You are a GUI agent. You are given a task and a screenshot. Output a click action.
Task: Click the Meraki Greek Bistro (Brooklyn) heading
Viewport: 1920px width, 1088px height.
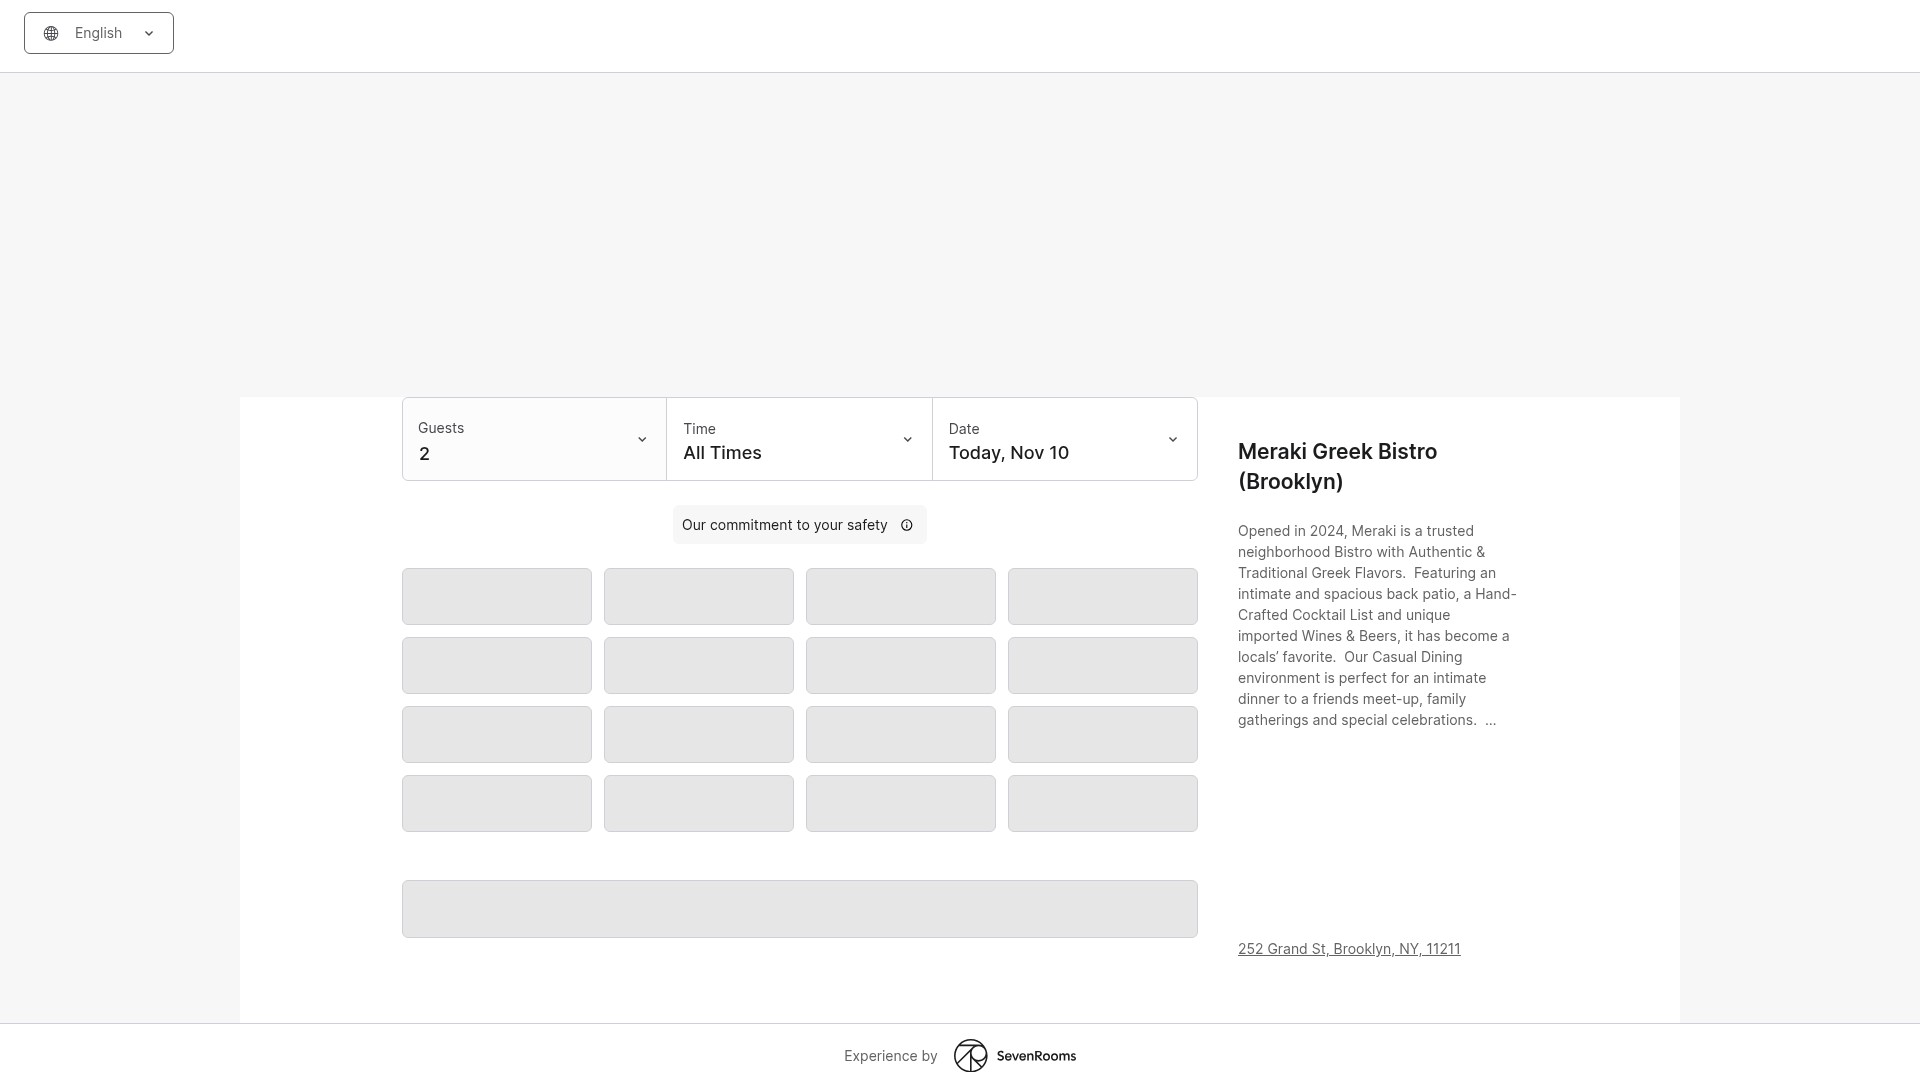[x=1337, y=466]
